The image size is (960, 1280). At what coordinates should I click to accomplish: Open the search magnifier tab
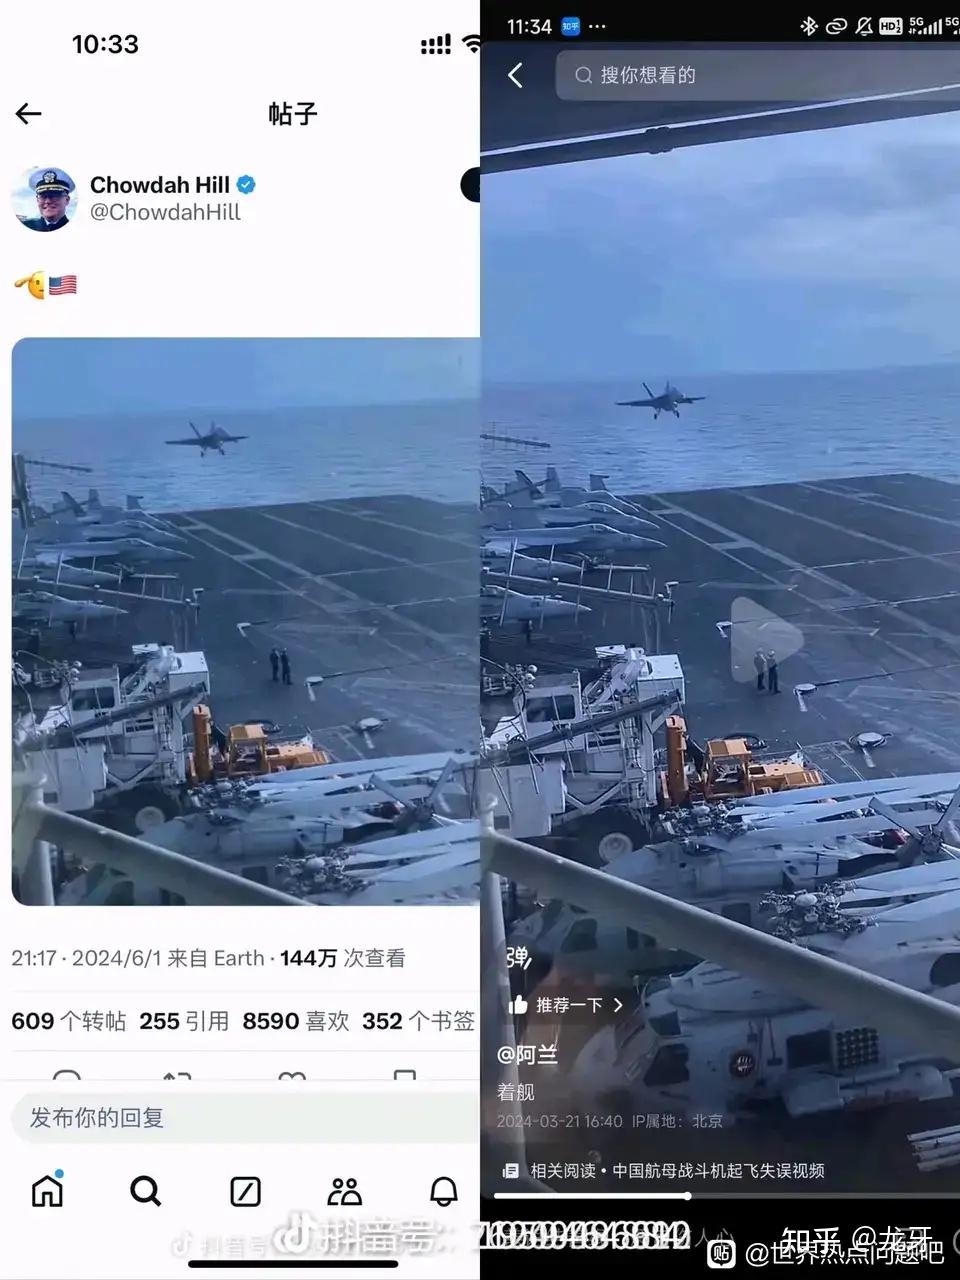tap(146, 1191)
